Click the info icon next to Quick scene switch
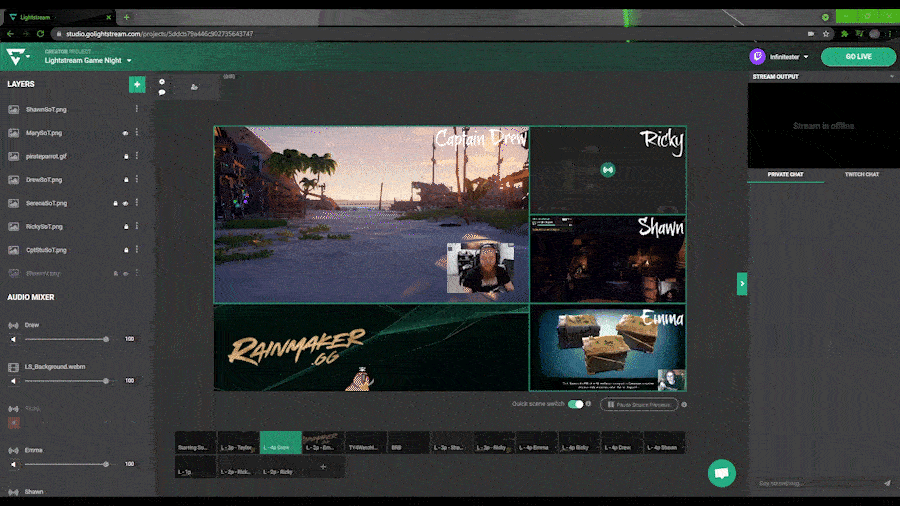This screenshot has width=900, height=506. click(588, 404)
